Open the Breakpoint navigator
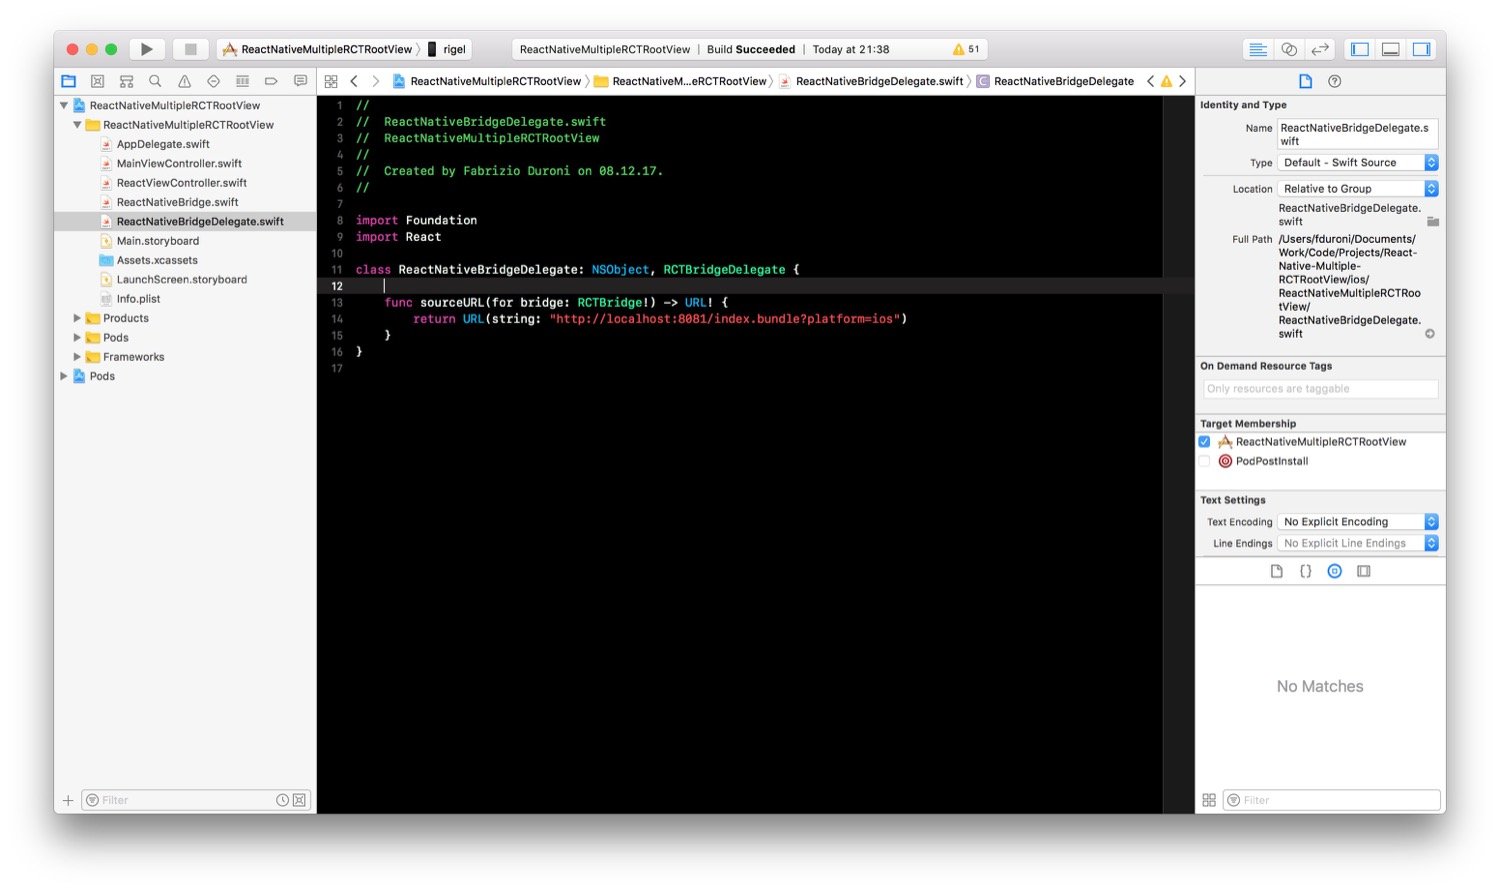 coord(271,81)
